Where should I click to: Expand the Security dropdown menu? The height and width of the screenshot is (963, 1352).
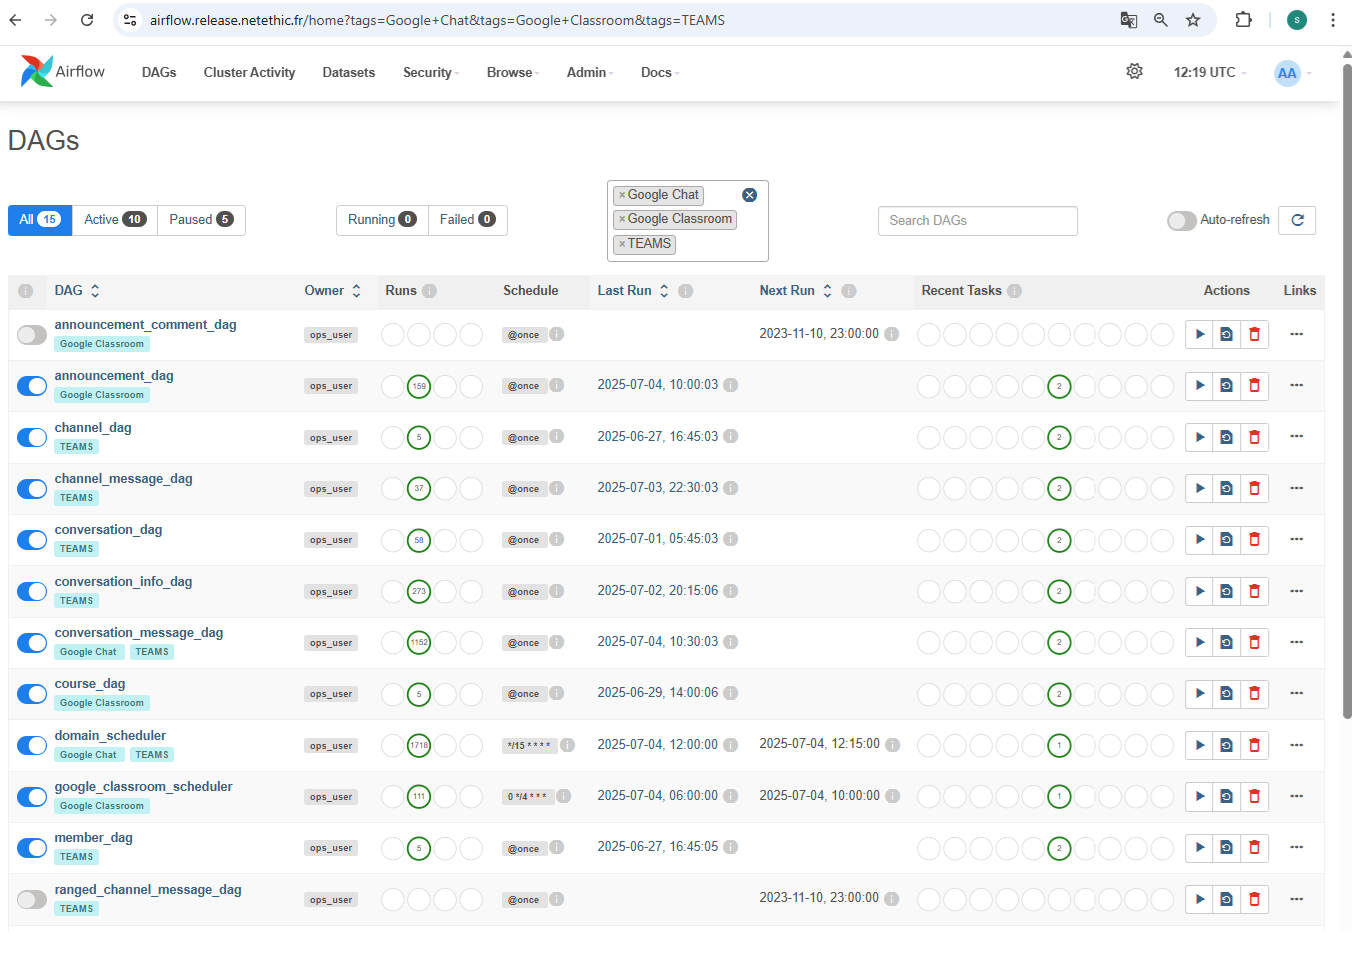430,72
